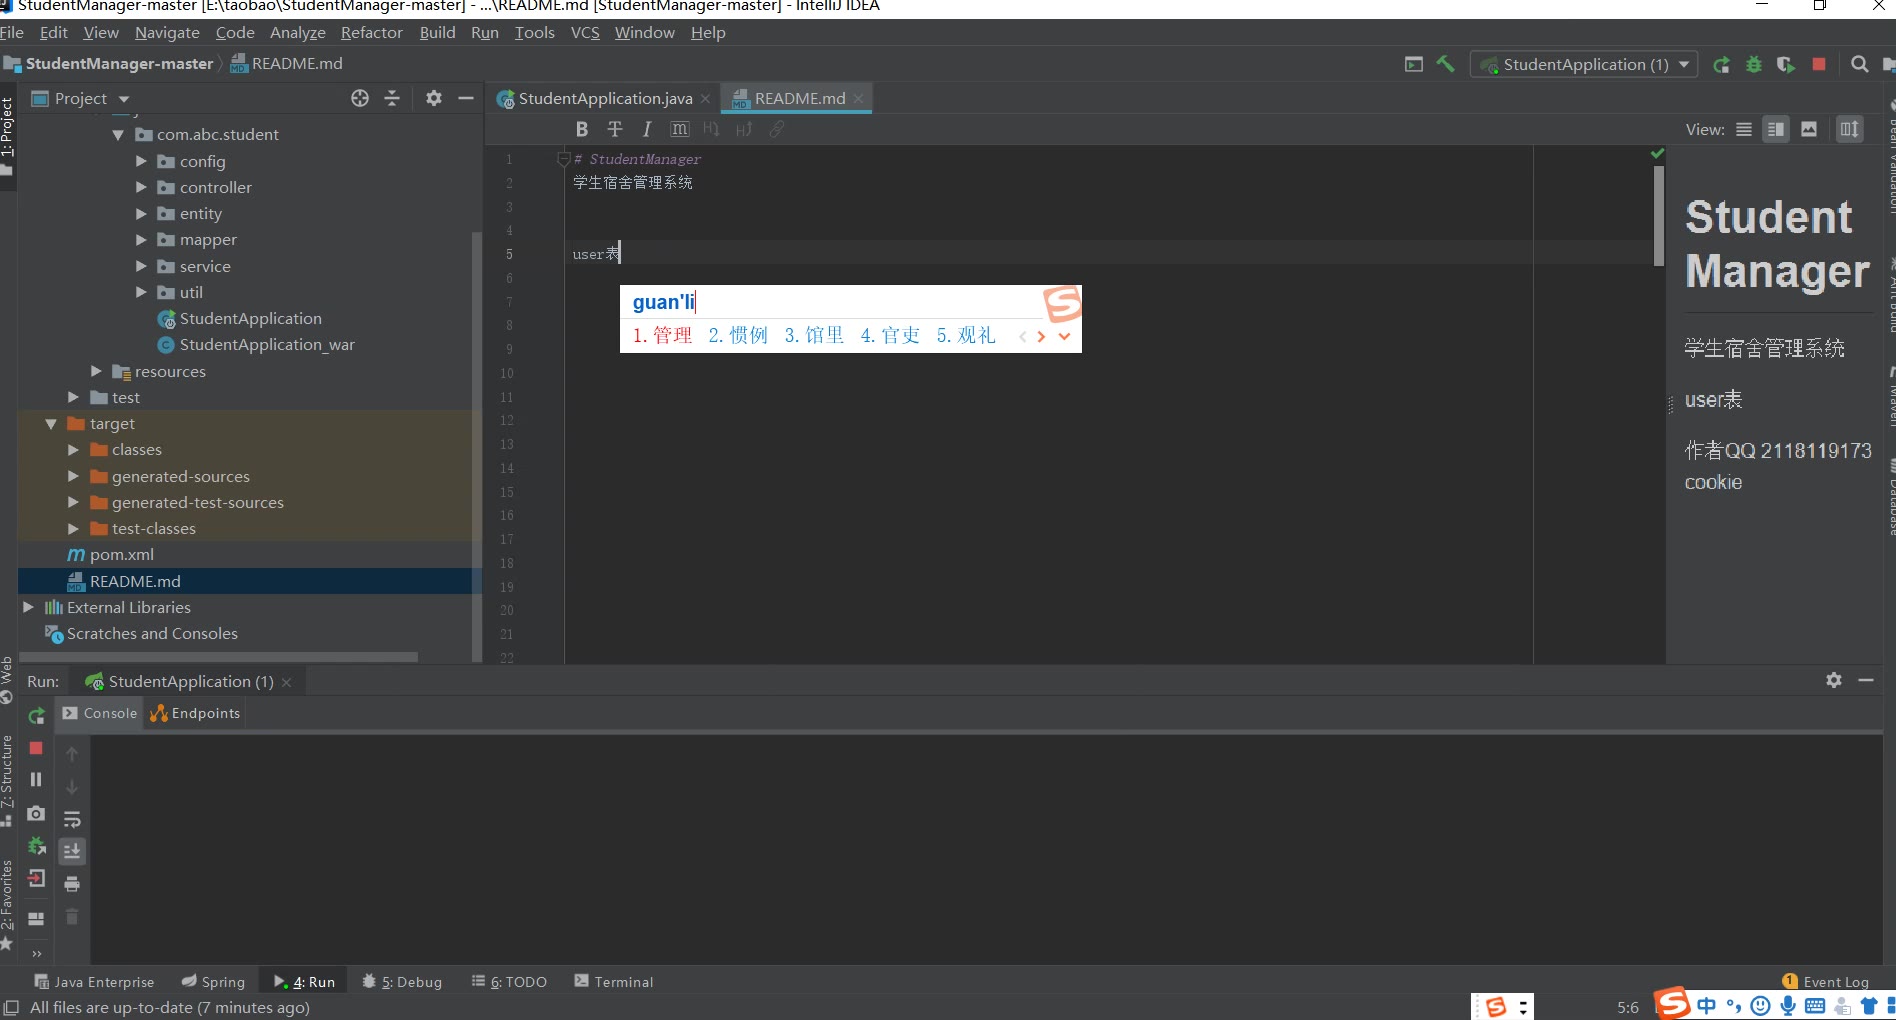Click Sogou IME Chinese mode tray icon
The width and height of the screenshot is (1896, 1020).
point(1706,1006)
